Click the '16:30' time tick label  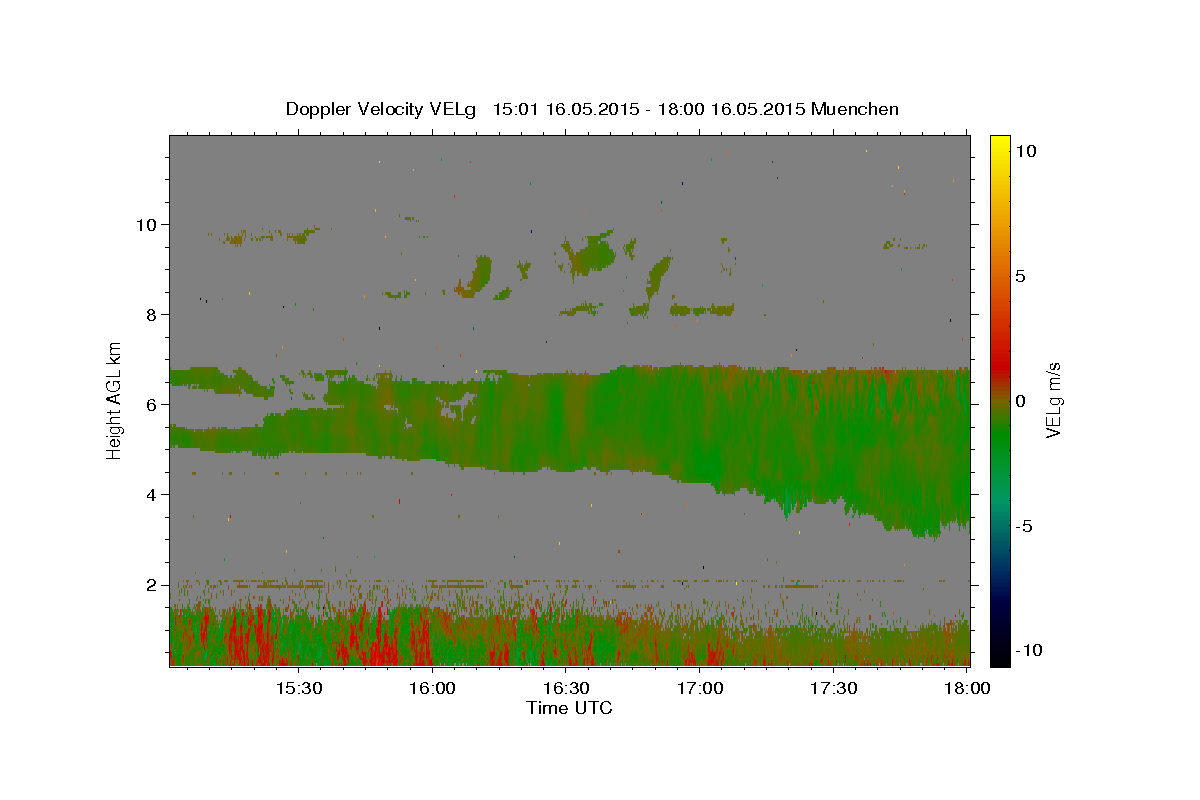566,688
